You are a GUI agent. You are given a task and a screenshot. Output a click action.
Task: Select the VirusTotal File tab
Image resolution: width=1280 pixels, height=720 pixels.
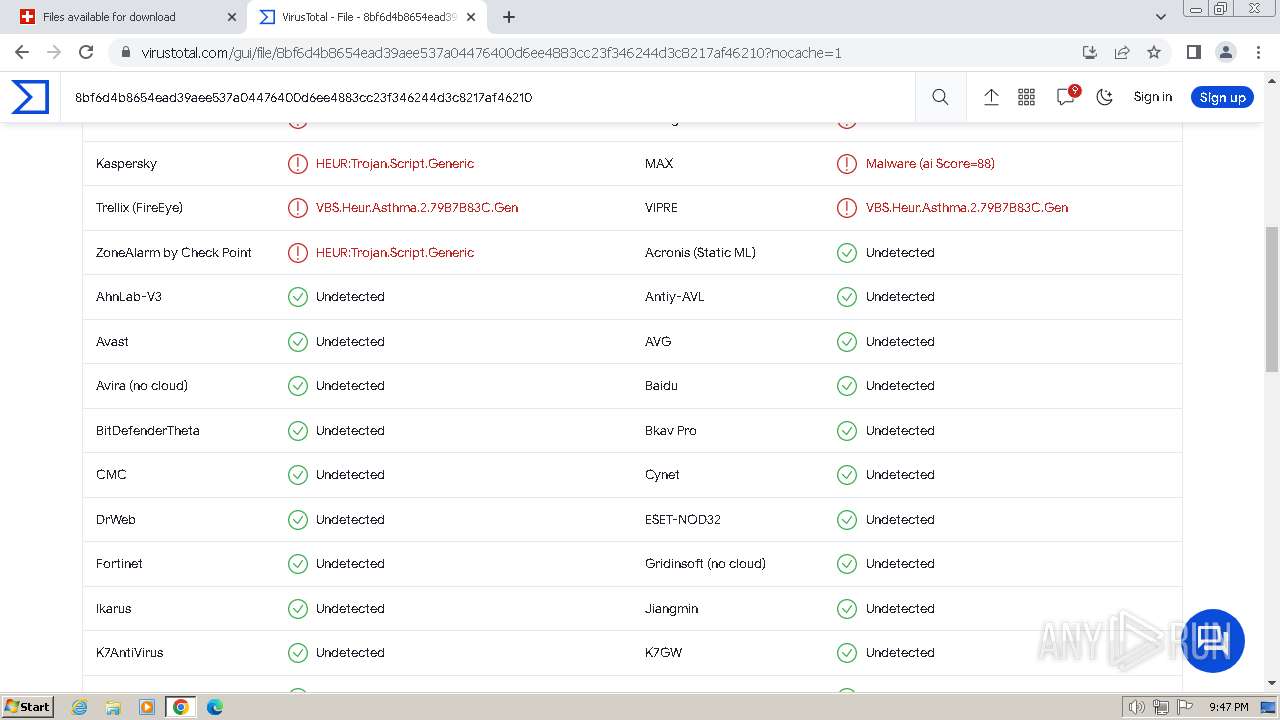(365, 17)
